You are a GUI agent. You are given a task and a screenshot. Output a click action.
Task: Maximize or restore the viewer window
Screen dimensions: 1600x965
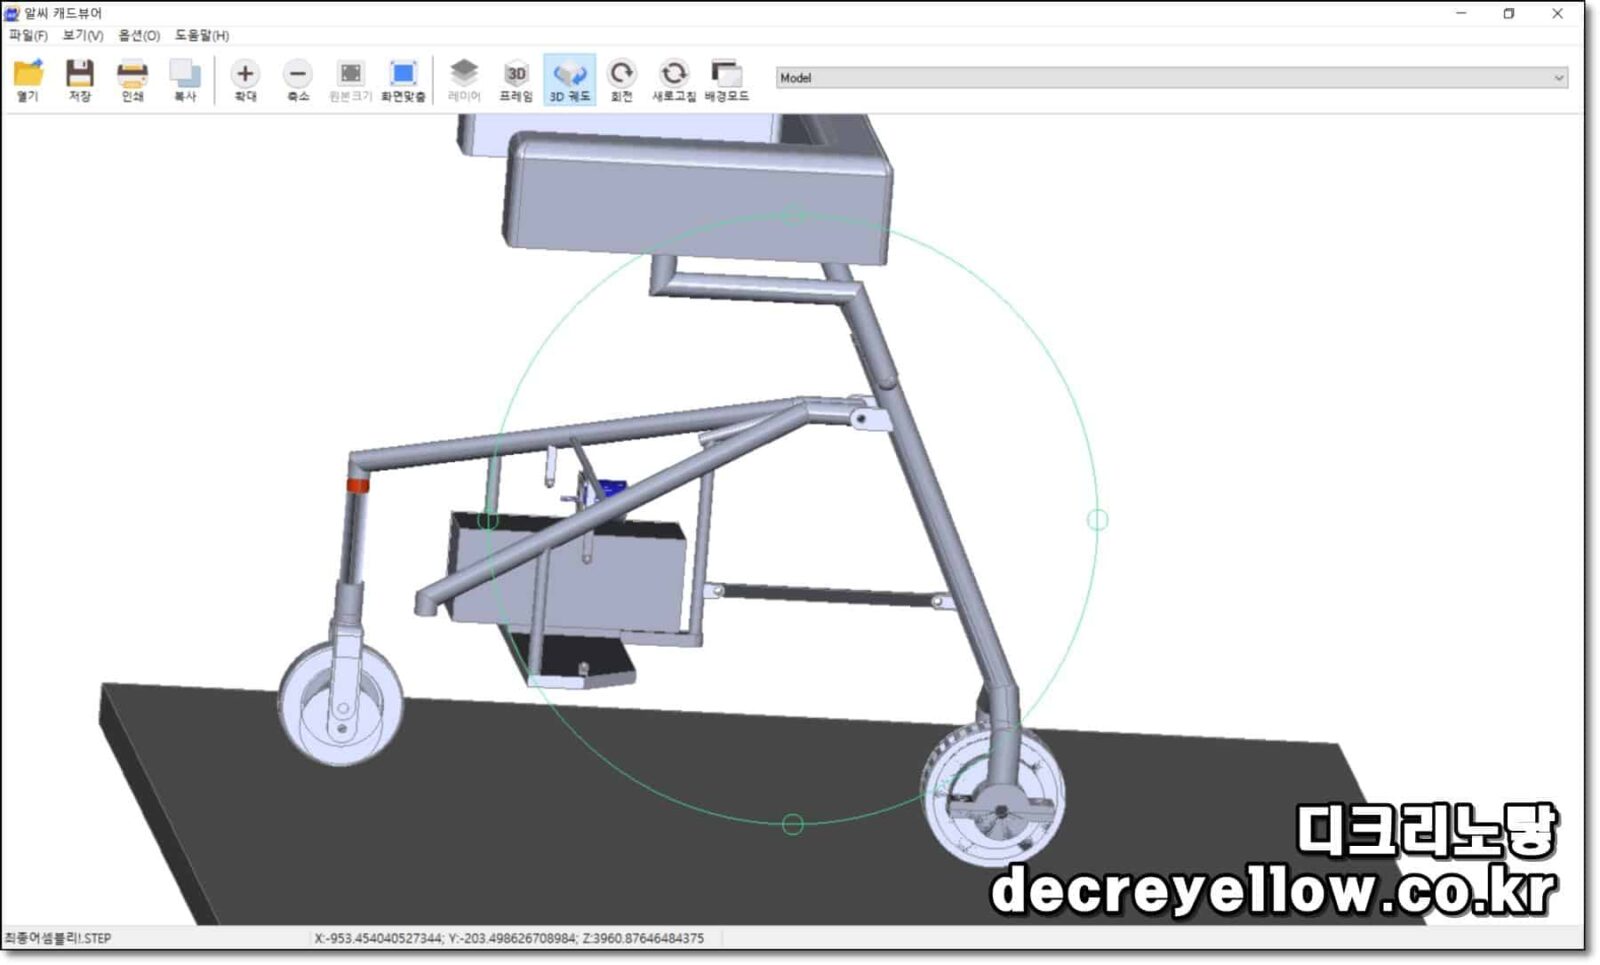coord(1509,14)
